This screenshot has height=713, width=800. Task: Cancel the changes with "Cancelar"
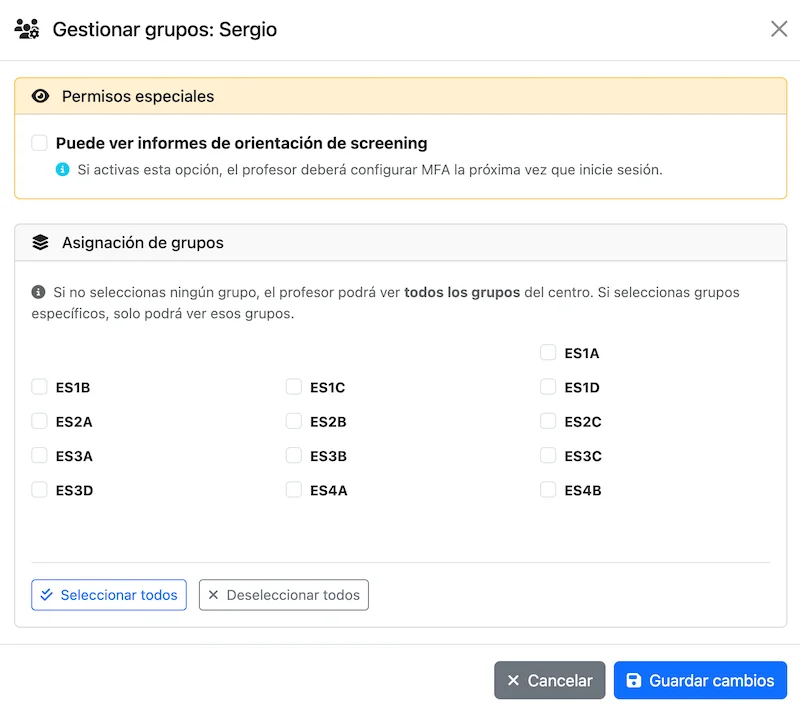pyautogui.click(x=549, y=680)
